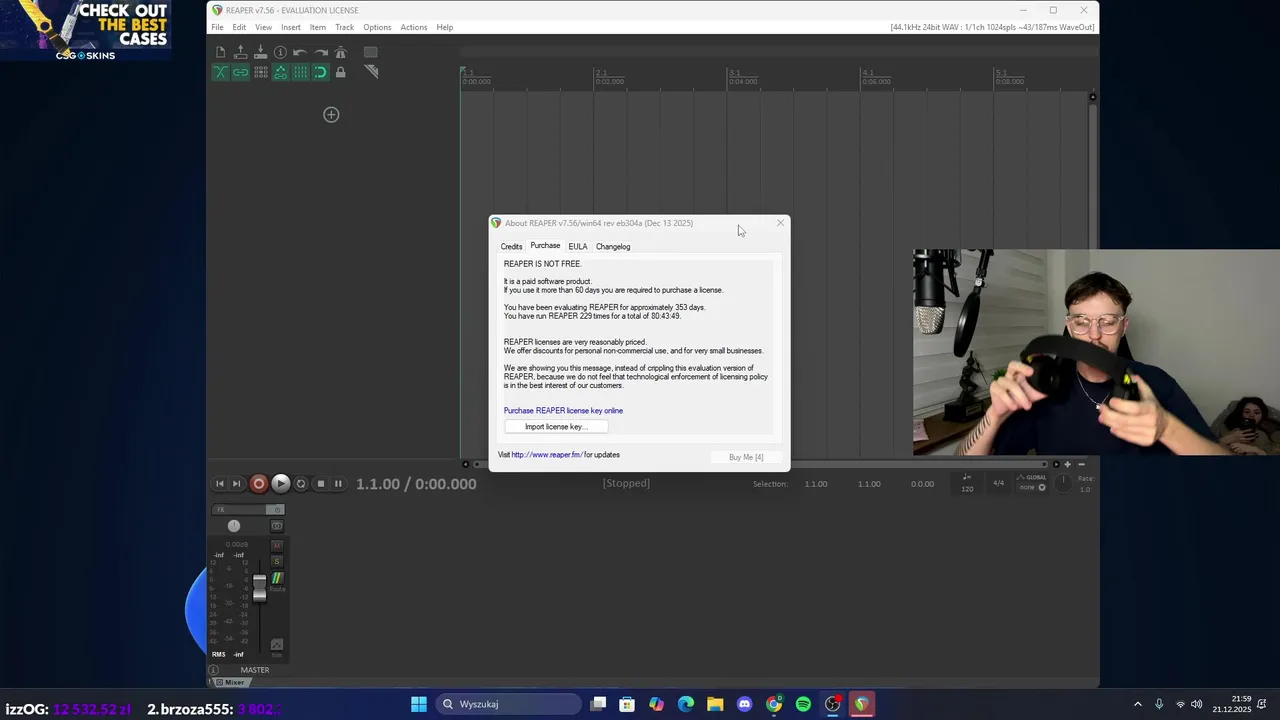This screenshot has width=1280, height=720.
Task: Switch to the Purchase tab
Action: click(545, 246)
